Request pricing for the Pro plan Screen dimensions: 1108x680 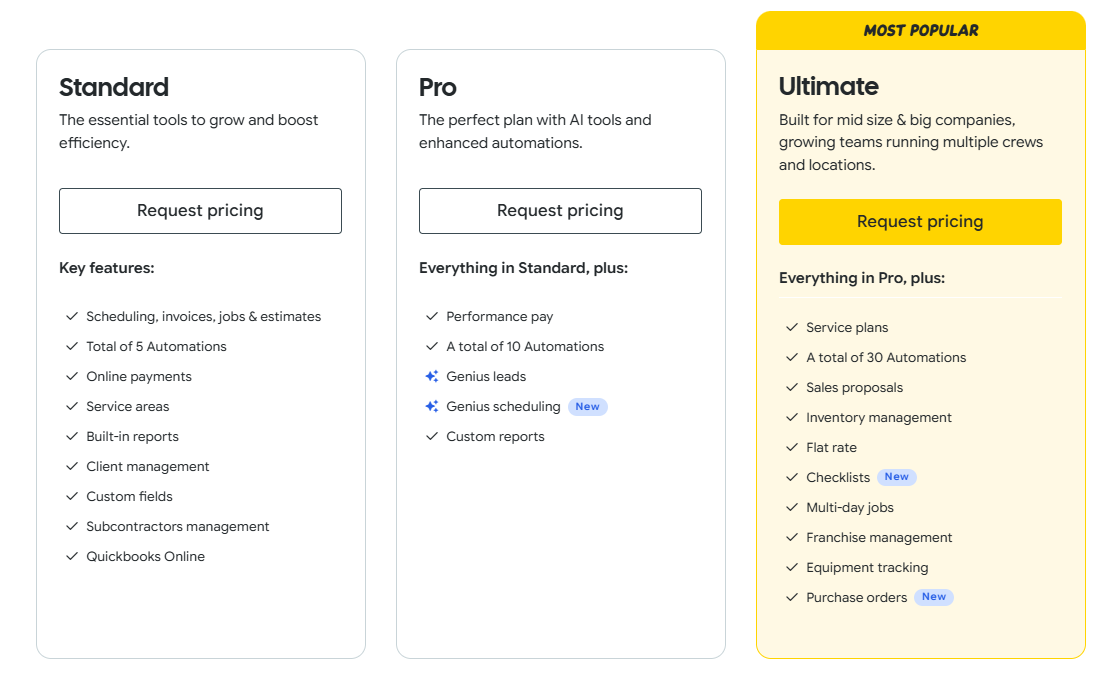[560, 211]
